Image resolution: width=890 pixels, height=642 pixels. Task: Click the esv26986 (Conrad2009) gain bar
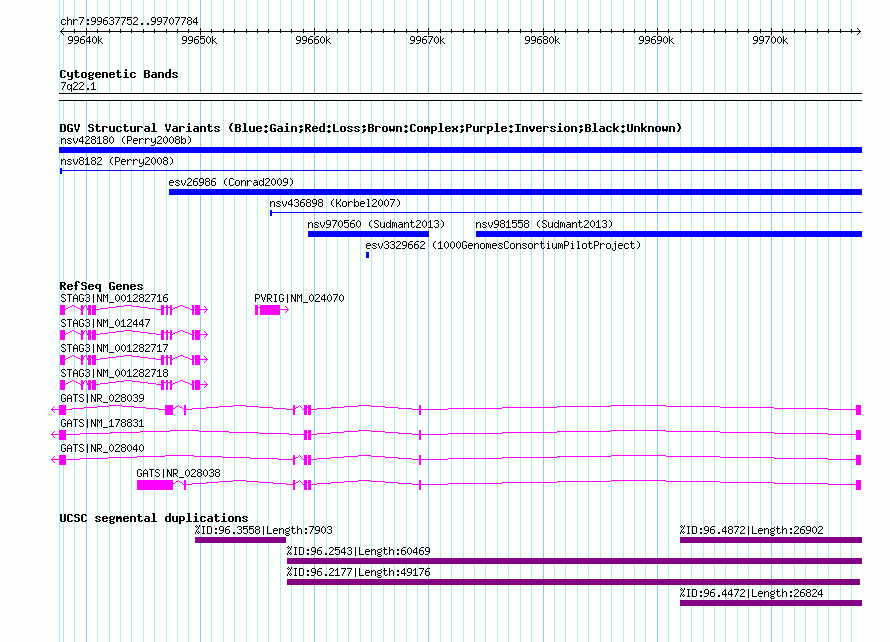click(515, 192)
